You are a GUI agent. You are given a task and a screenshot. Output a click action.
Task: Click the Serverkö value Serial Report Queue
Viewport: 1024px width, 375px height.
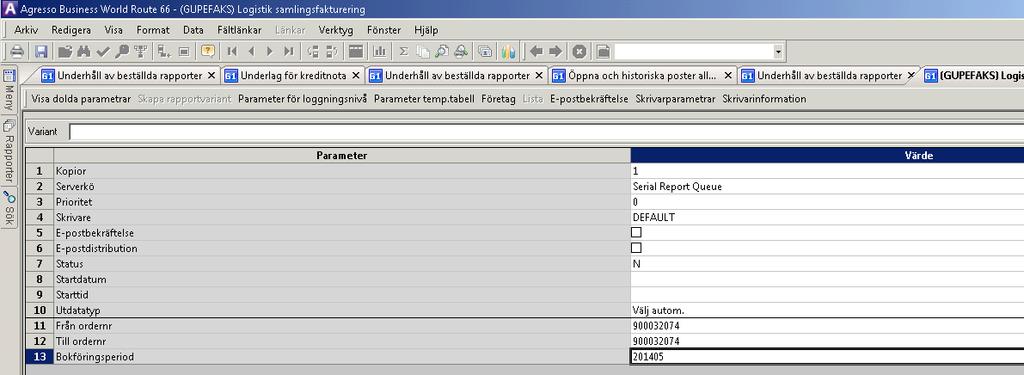pos(827,186)
